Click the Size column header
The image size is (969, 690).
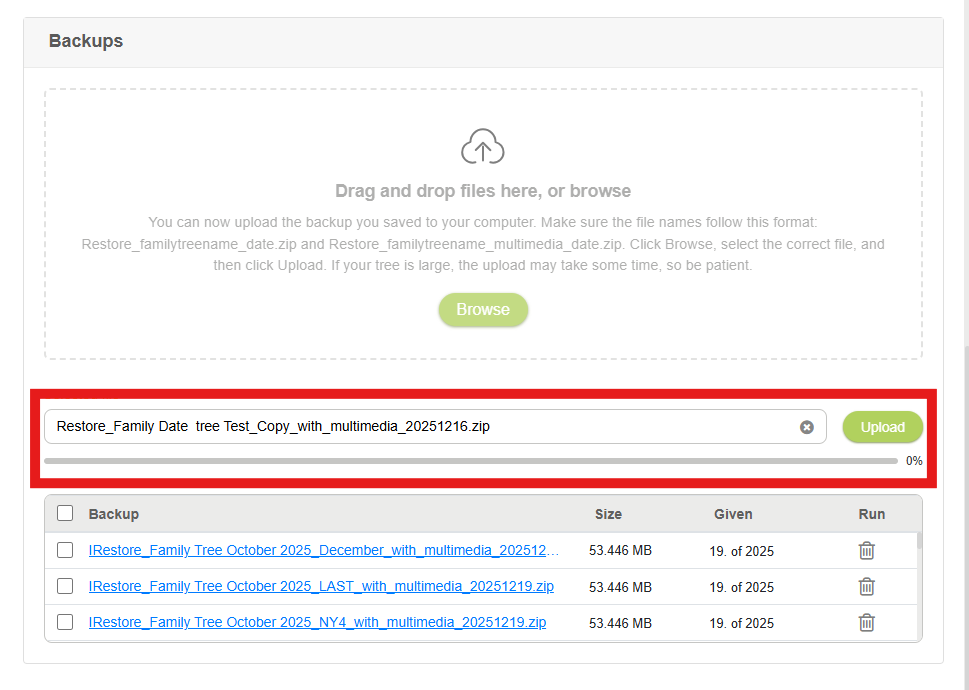(608, 514)
